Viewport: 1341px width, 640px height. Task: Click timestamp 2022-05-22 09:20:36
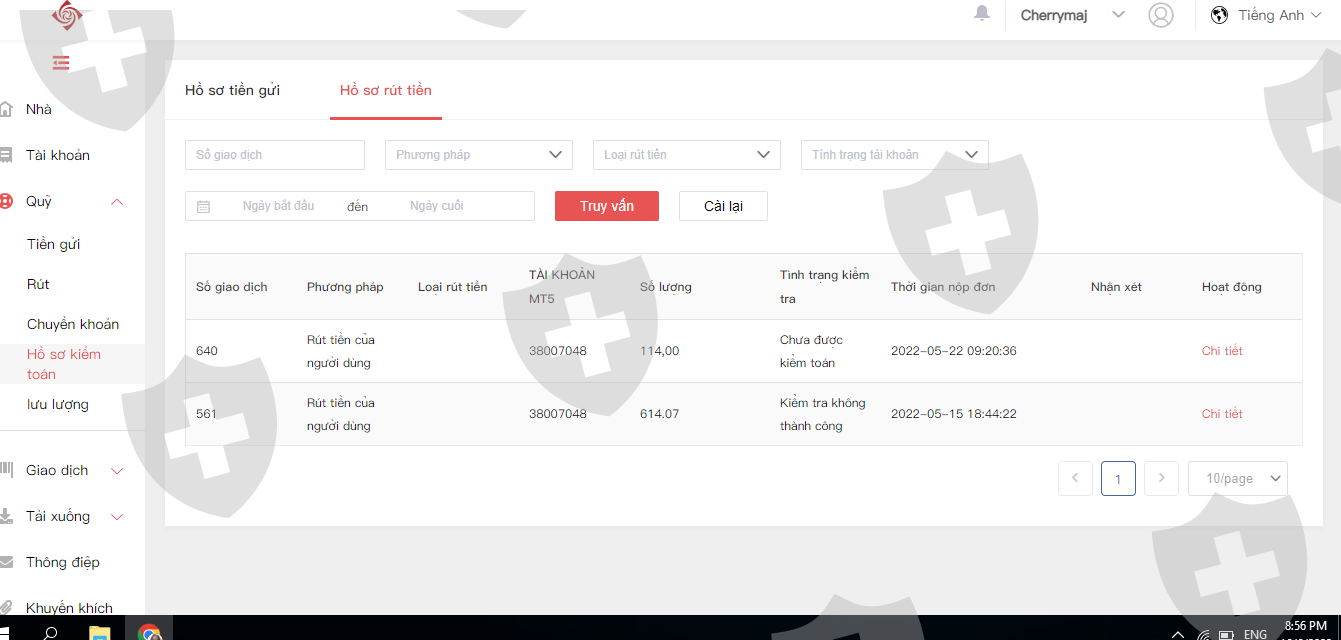(954, 351)
